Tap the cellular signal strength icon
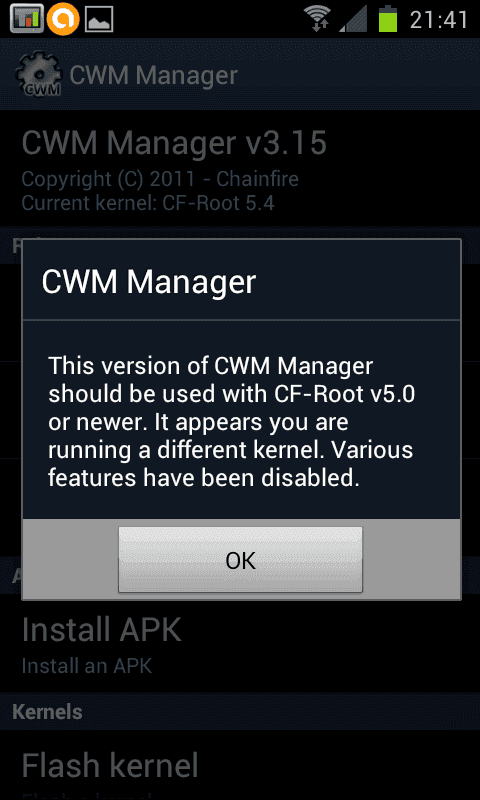 point(352,20)
